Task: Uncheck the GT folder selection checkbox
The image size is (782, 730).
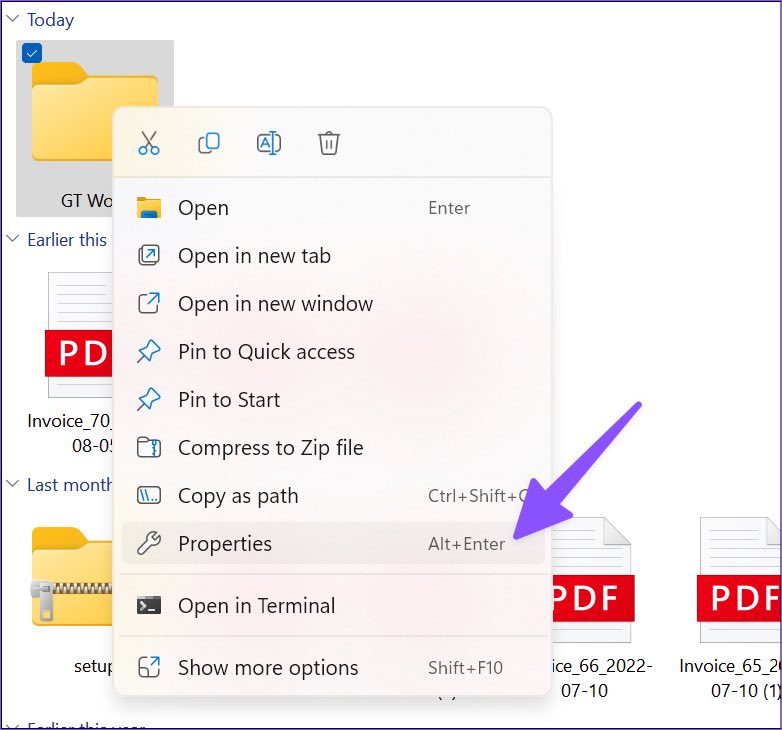Action: click(x=32, y=53)
